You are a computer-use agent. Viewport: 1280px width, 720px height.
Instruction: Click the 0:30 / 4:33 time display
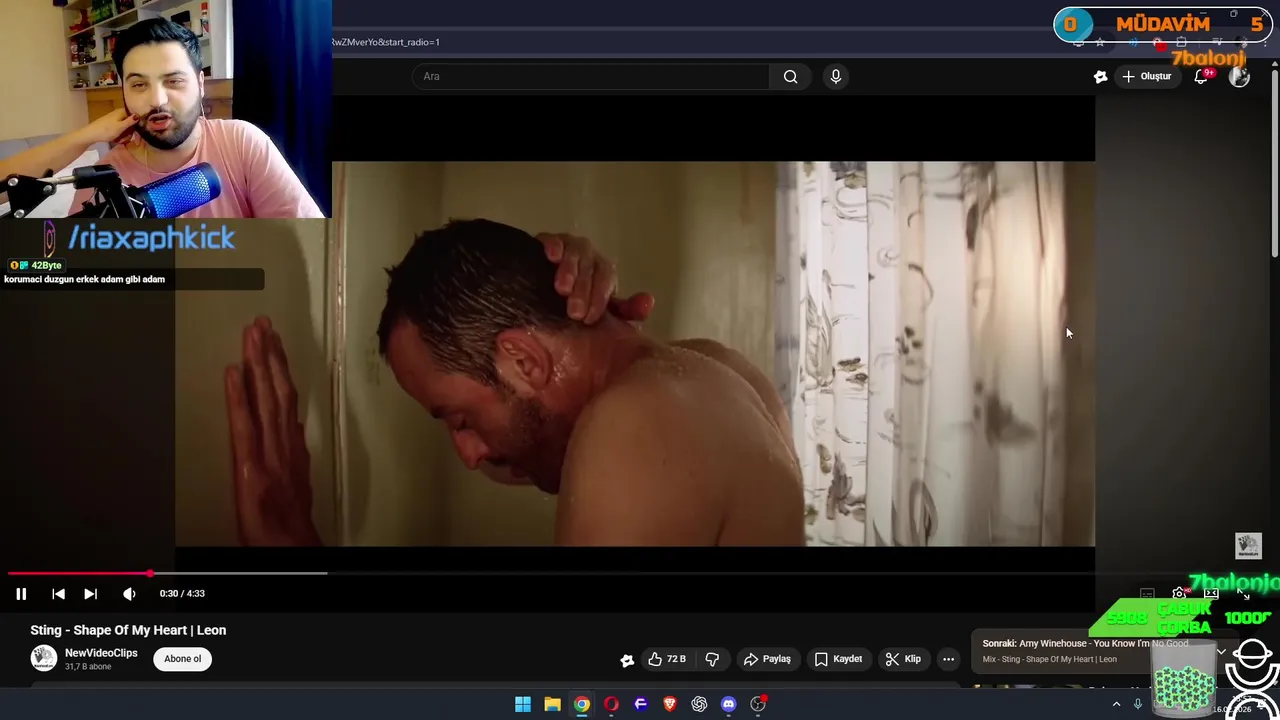[182, 594]
